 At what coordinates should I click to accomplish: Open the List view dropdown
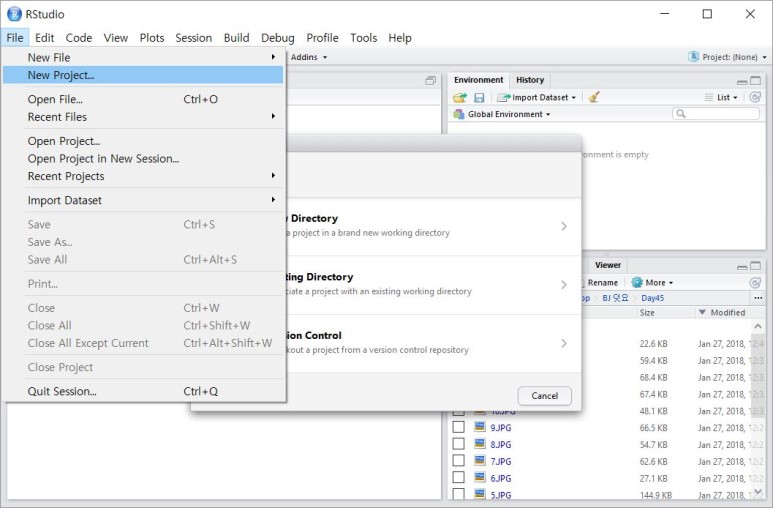click(721, 98)
